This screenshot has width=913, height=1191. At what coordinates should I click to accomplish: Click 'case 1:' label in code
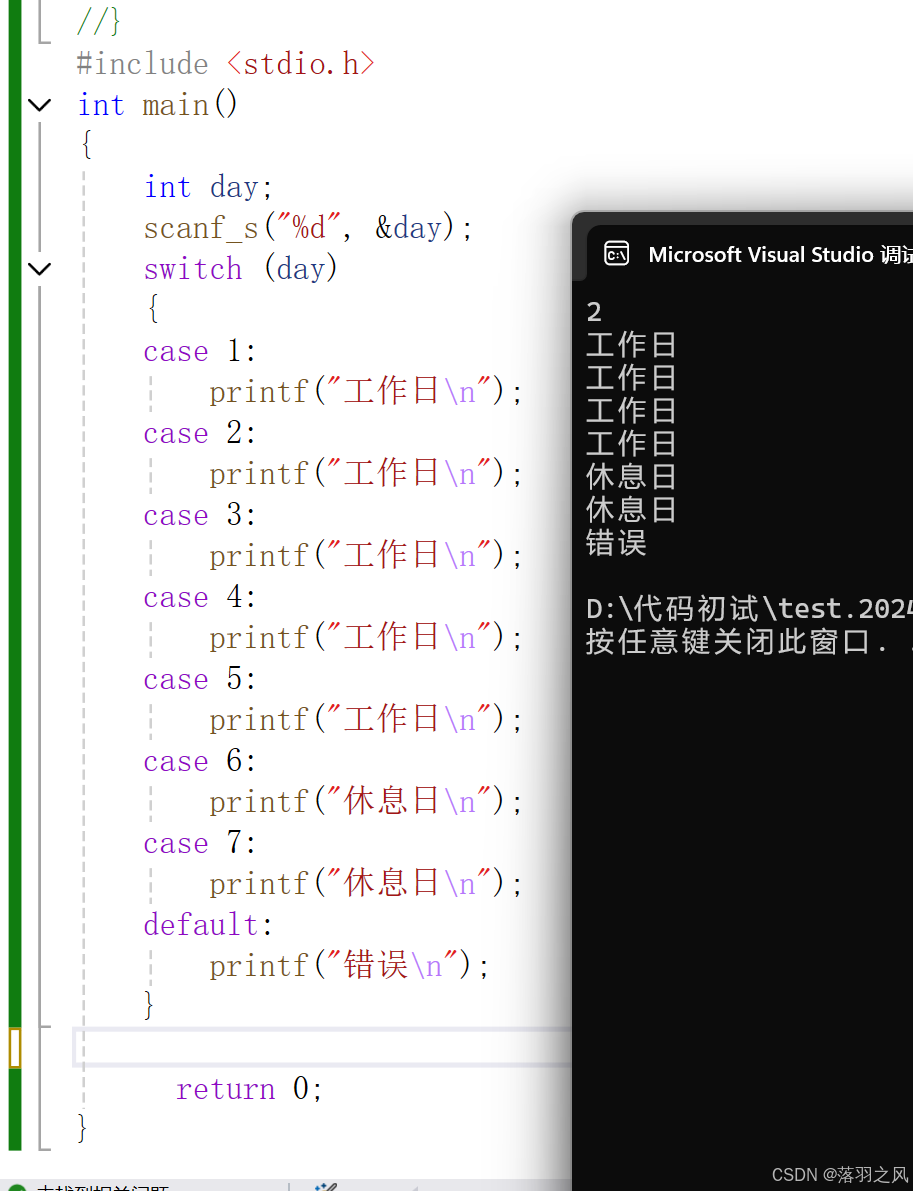pos(201,351)
